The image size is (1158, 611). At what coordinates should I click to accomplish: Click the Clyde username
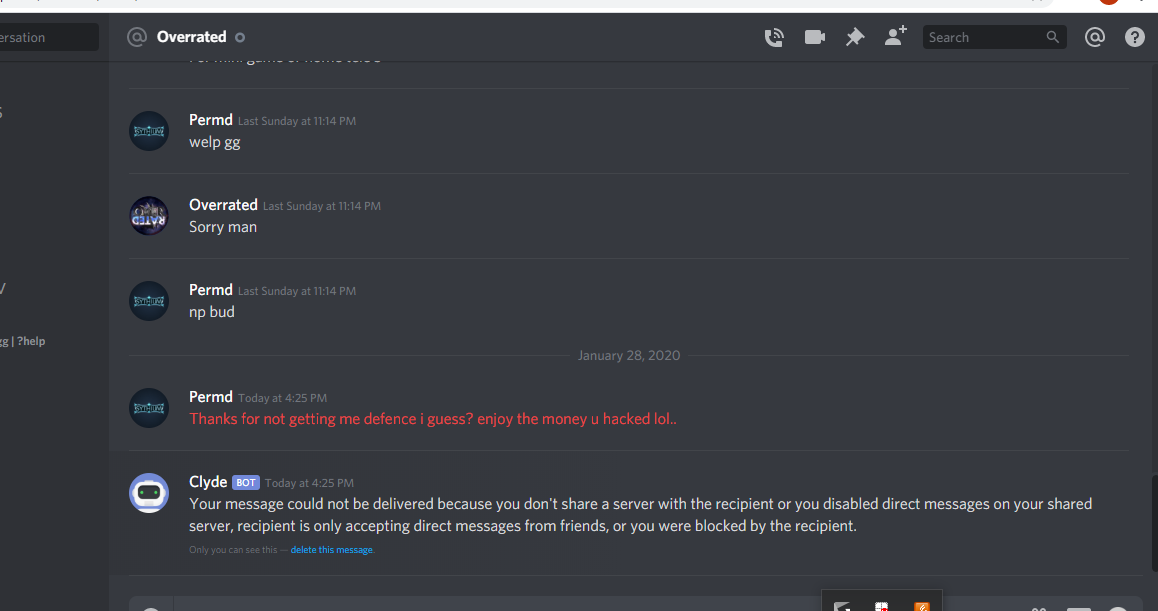pos(208,482)
